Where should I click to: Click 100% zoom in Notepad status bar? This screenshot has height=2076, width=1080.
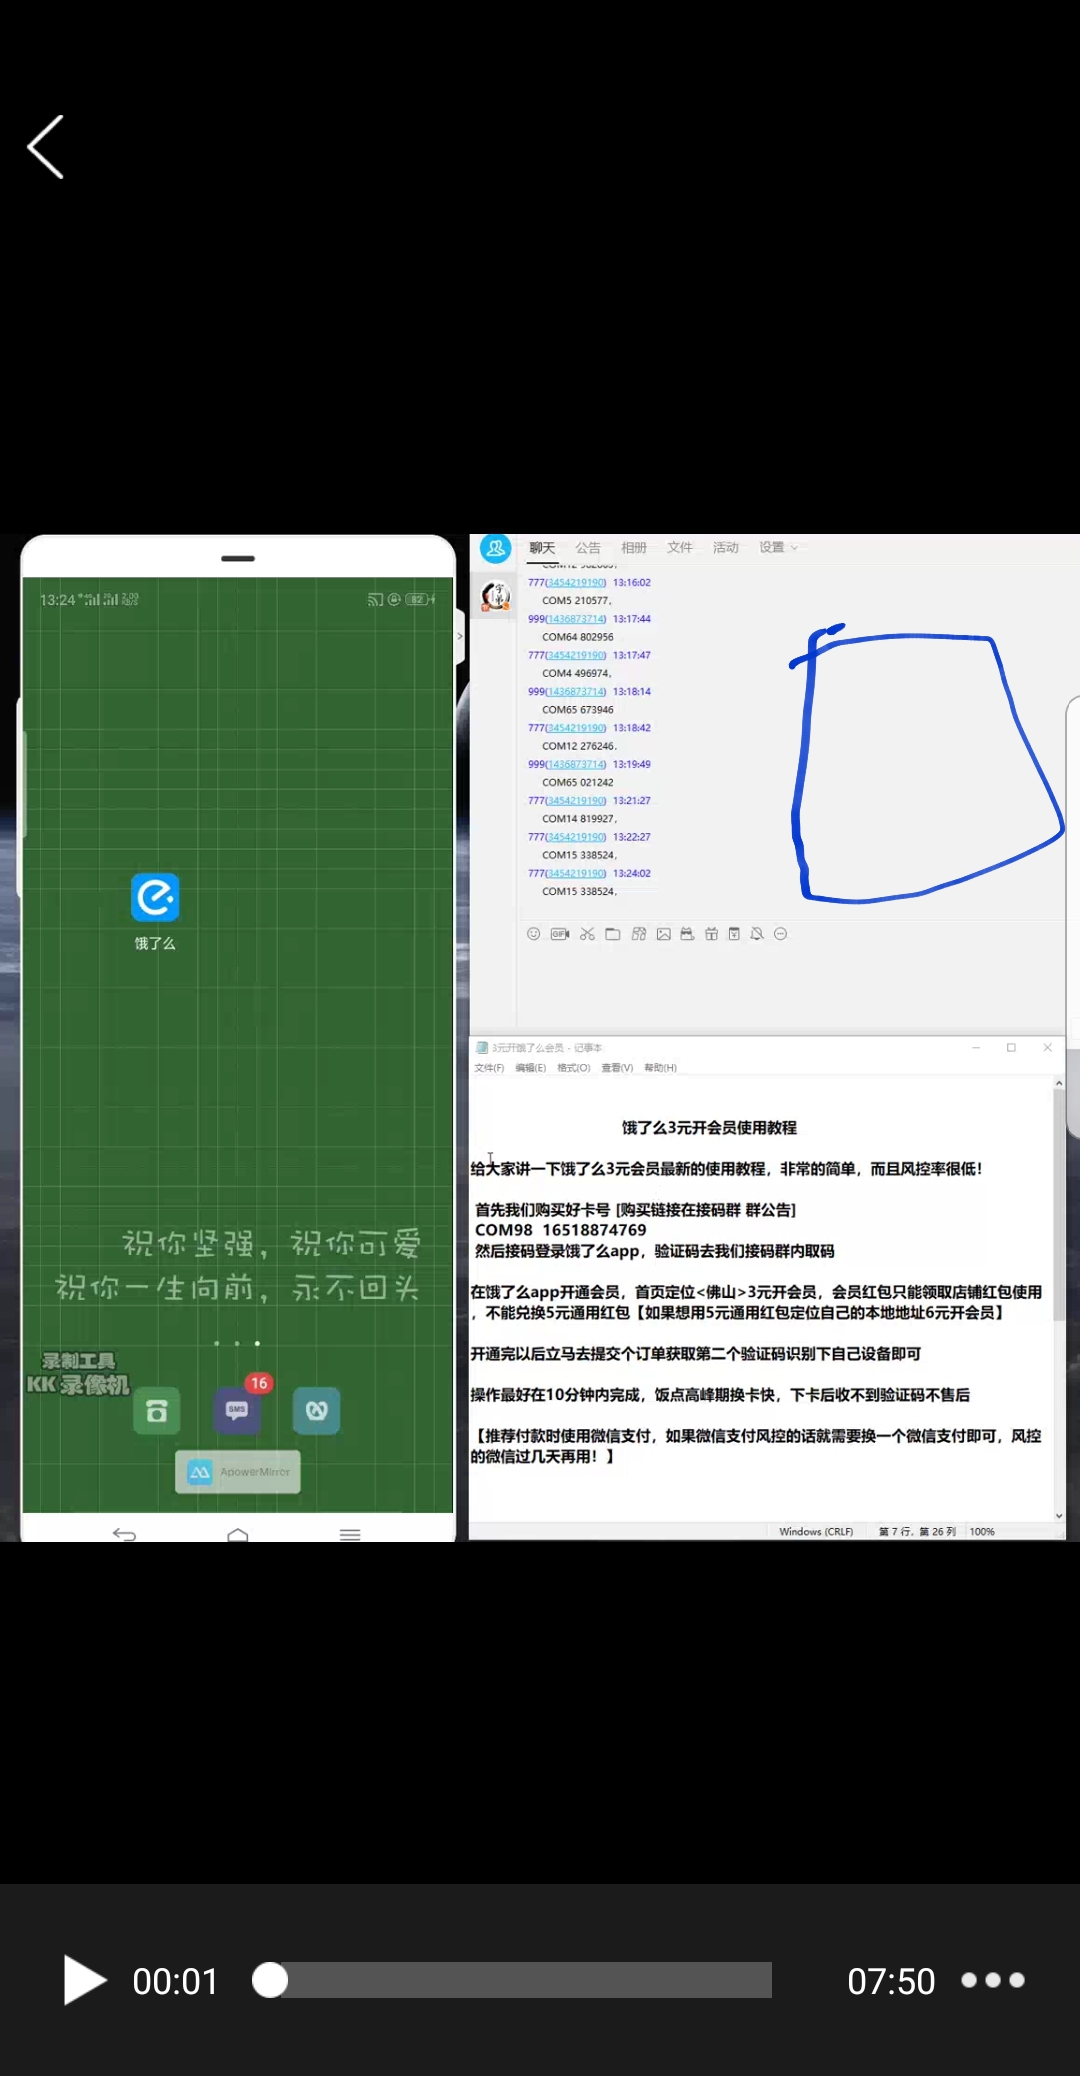pos(982,1531)
